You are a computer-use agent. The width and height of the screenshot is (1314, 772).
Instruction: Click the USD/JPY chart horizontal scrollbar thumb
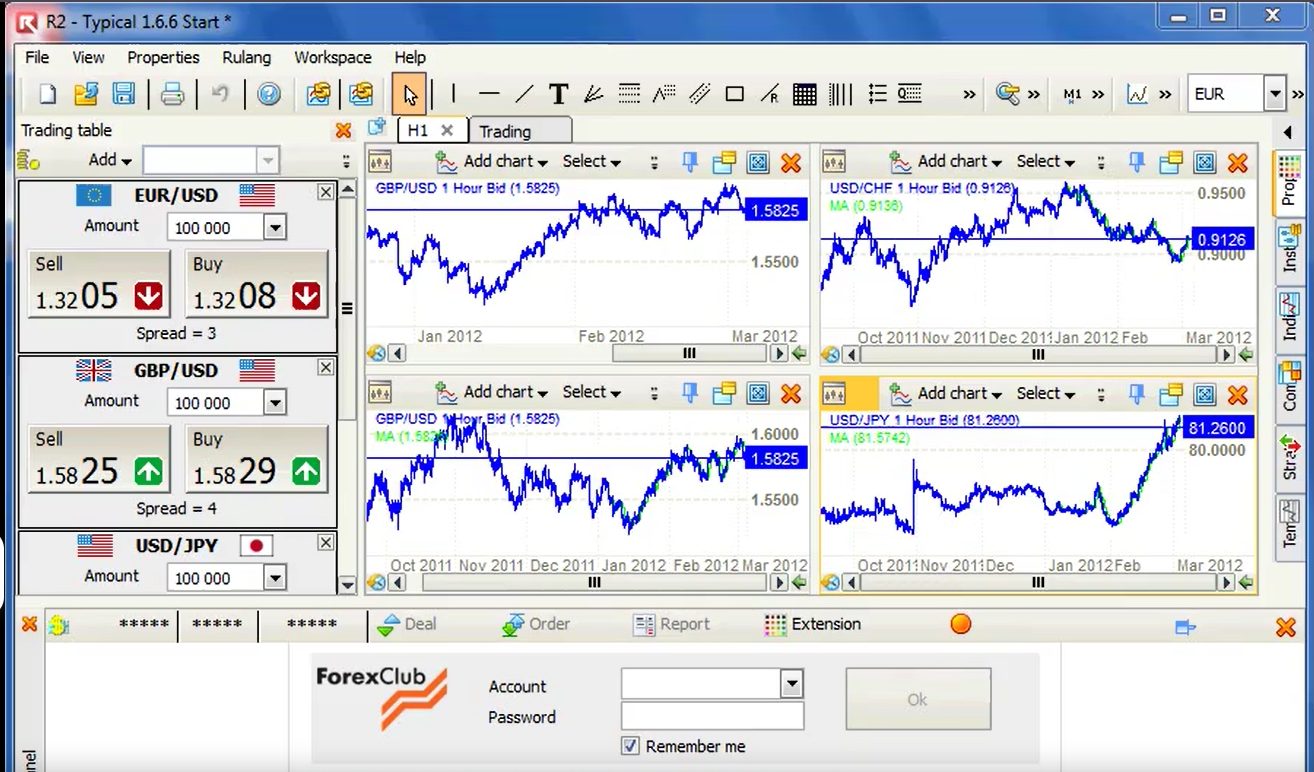1037,582
